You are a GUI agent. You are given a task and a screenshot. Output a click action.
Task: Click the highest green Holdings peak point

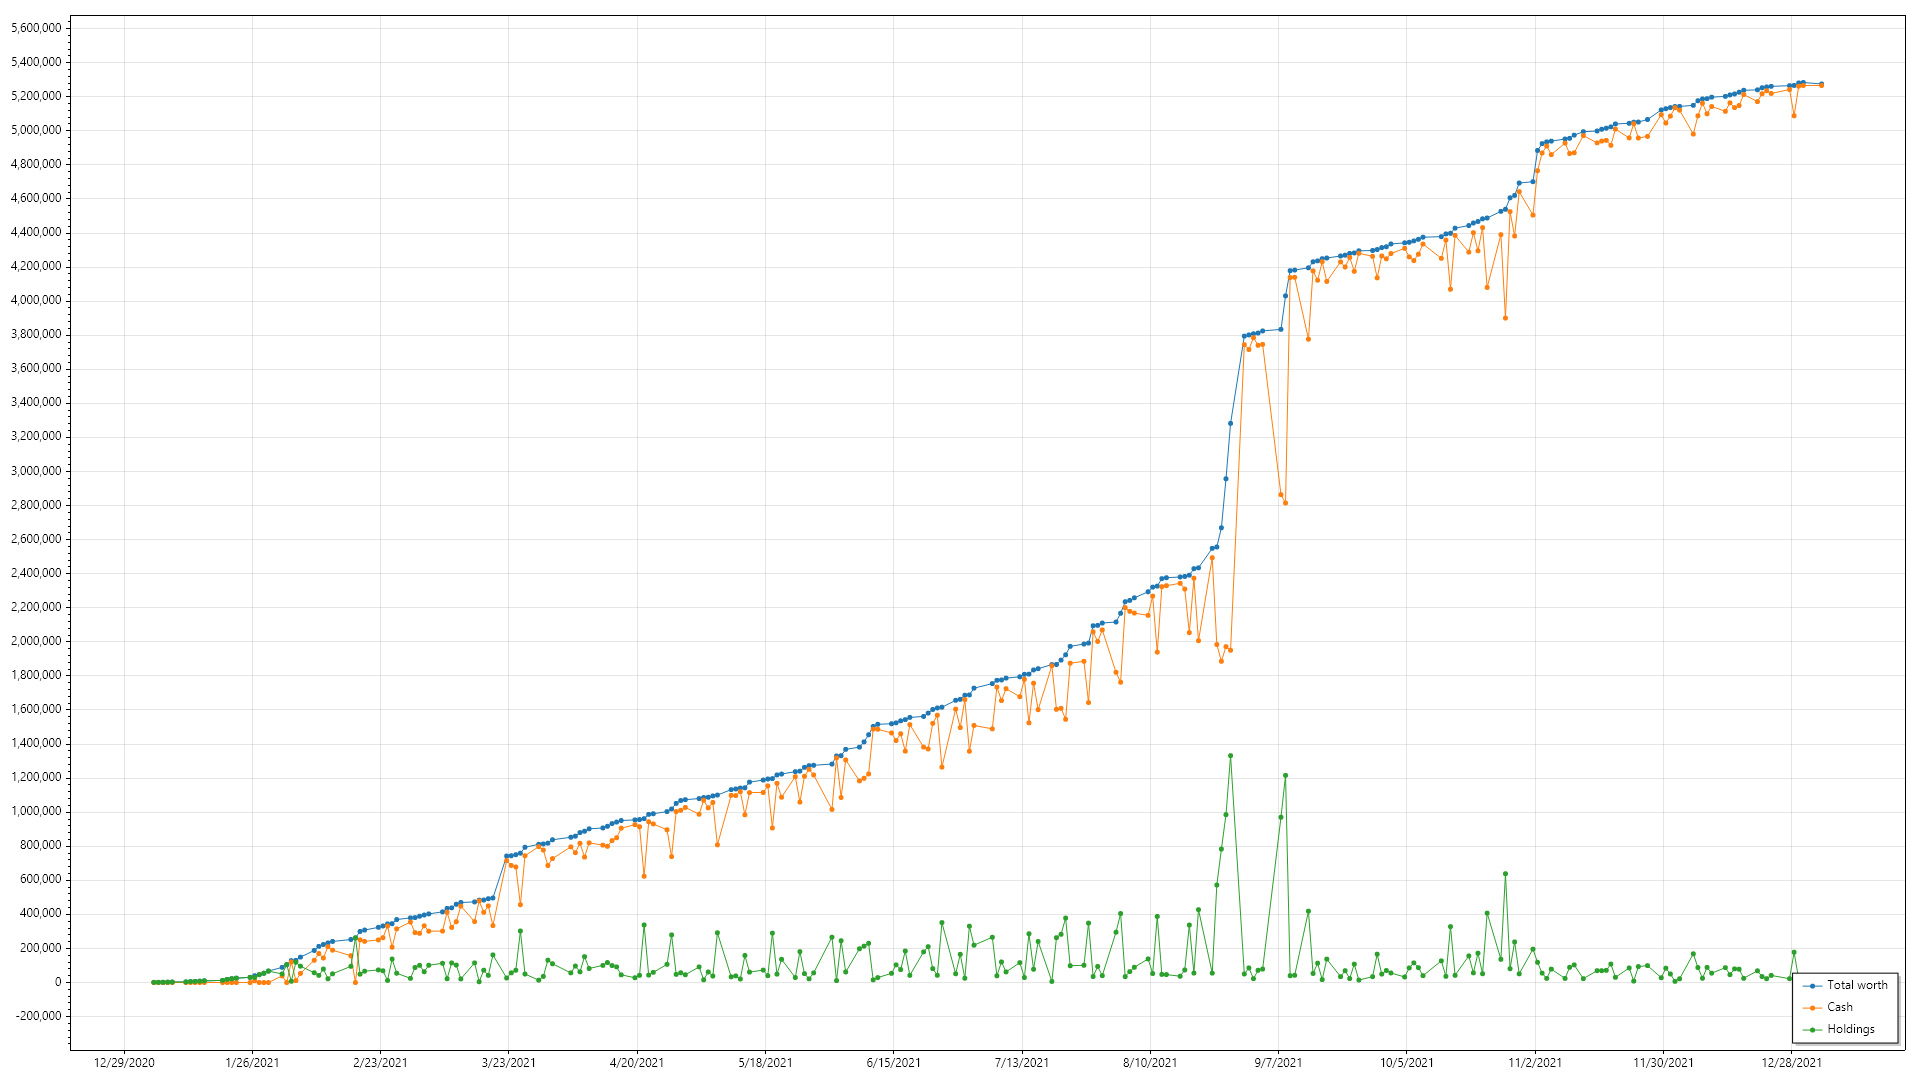[1230, 756]
